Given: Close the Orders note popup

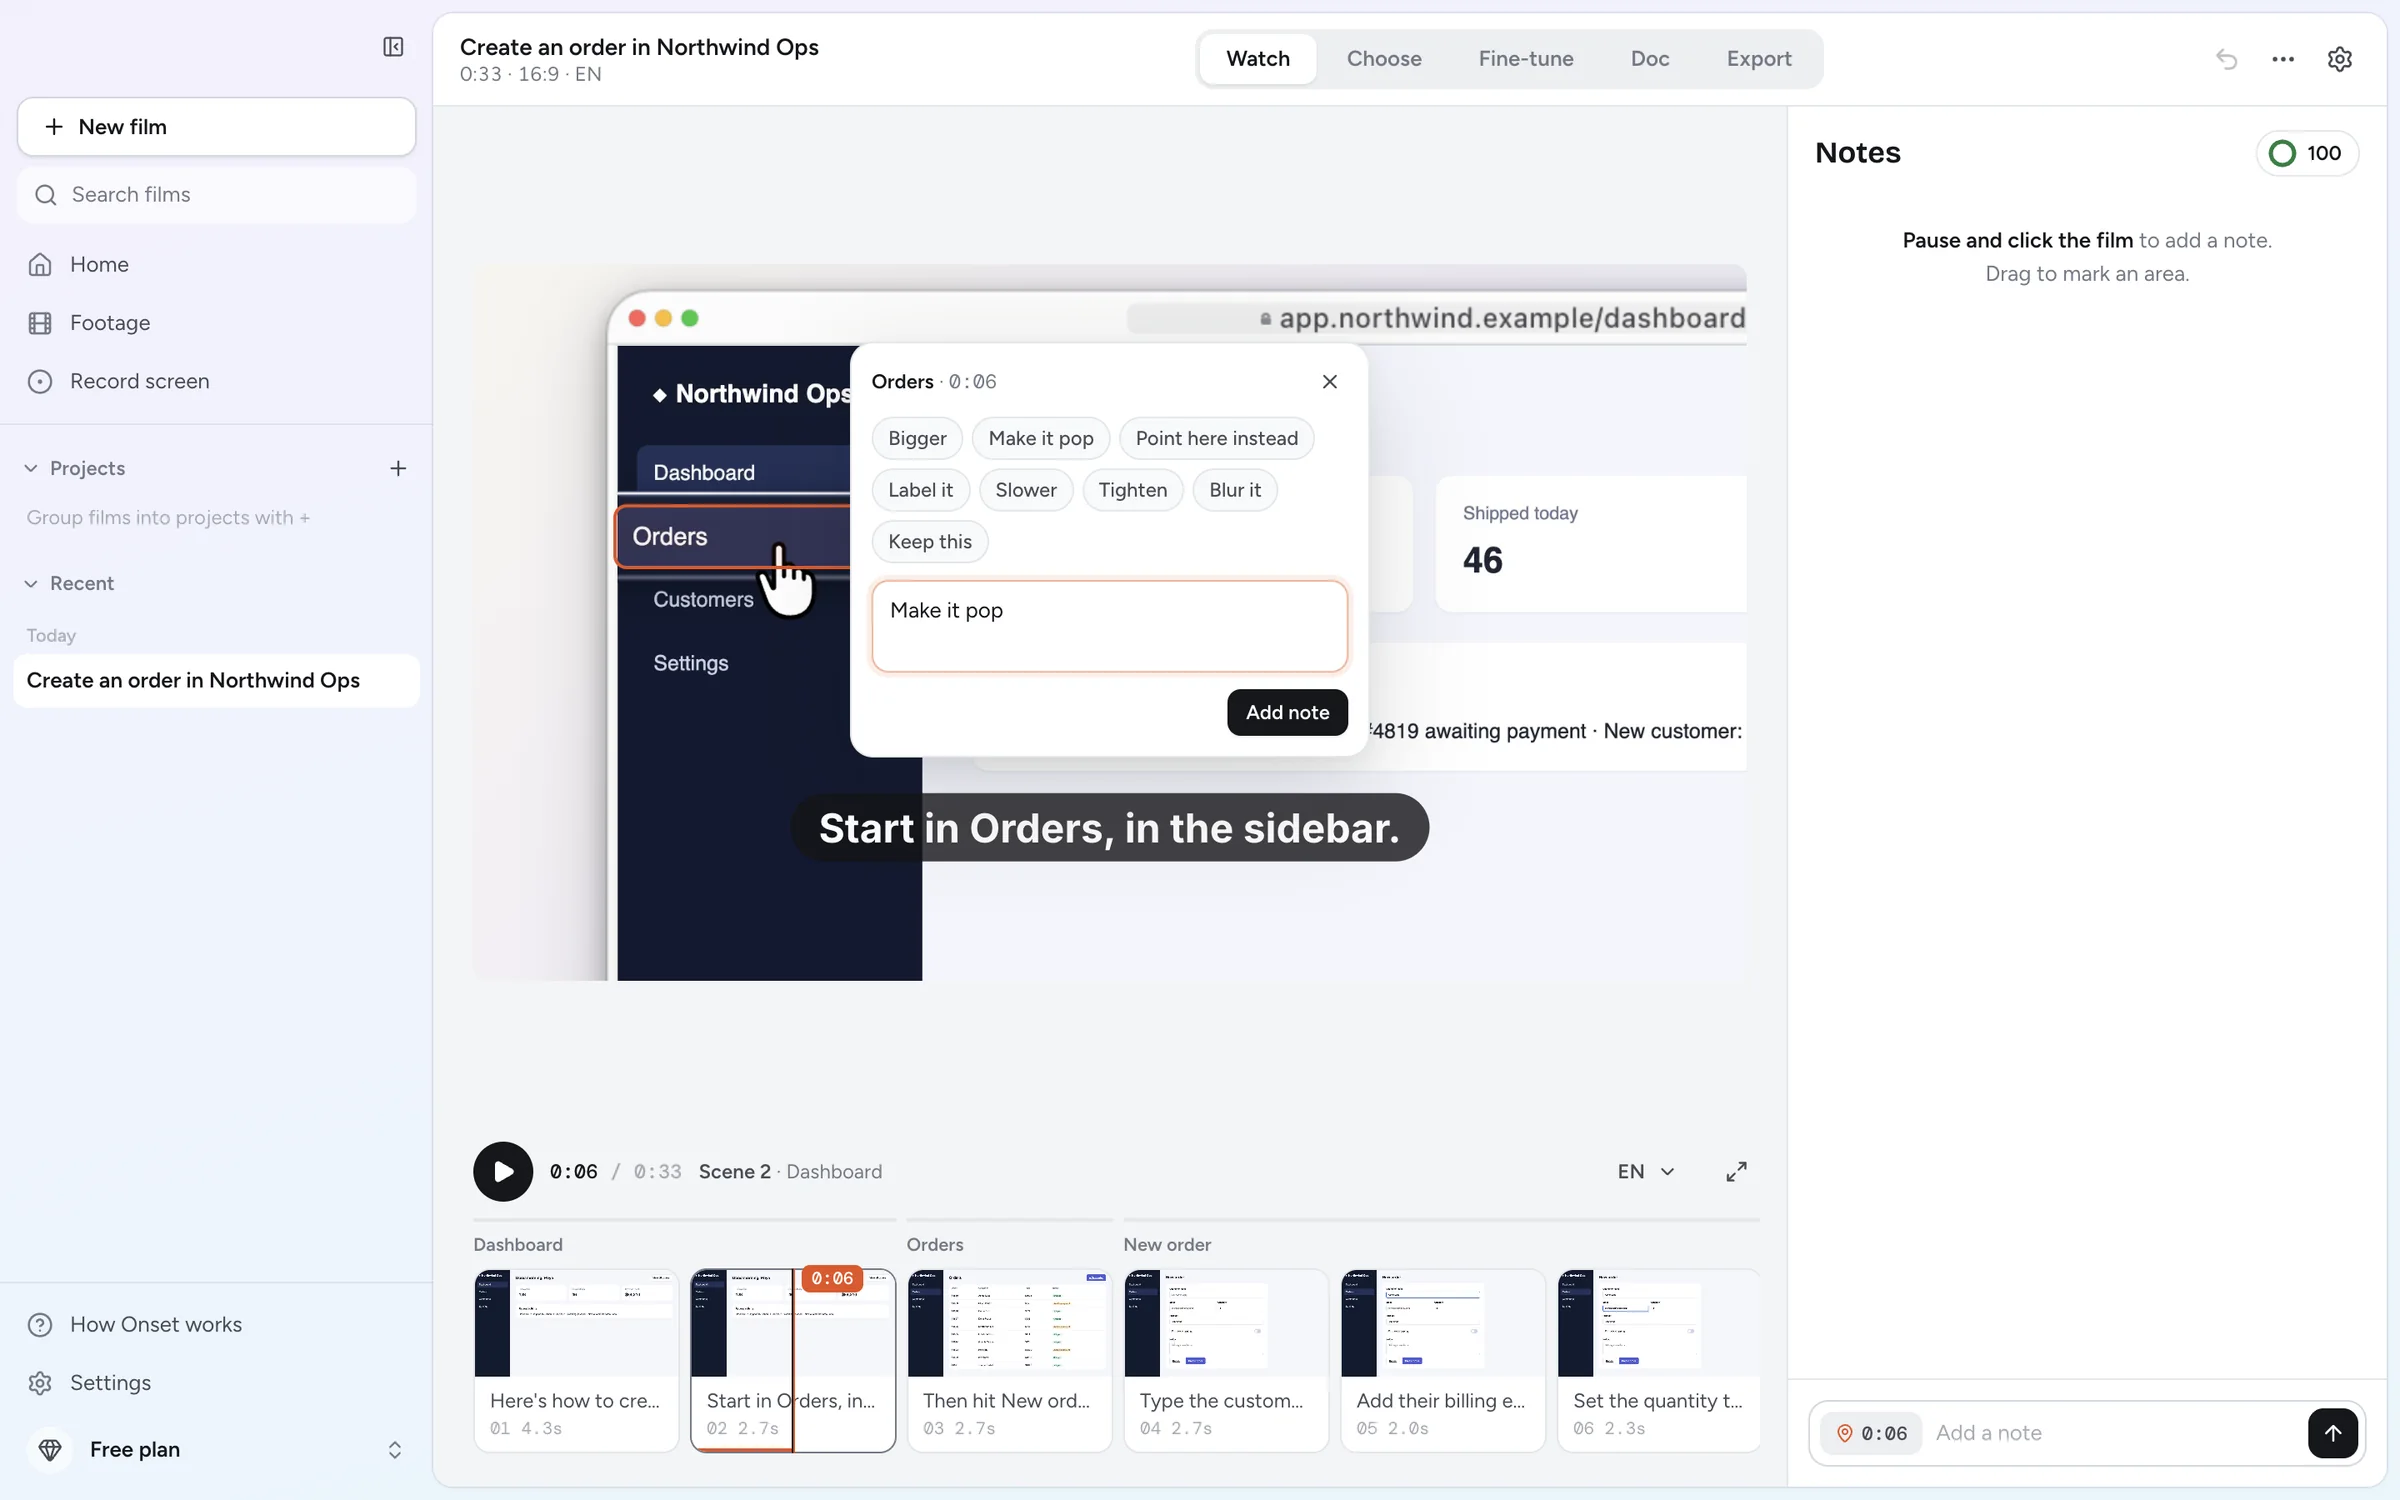Looking at the screenshot, I should [x=1330, y=382].
